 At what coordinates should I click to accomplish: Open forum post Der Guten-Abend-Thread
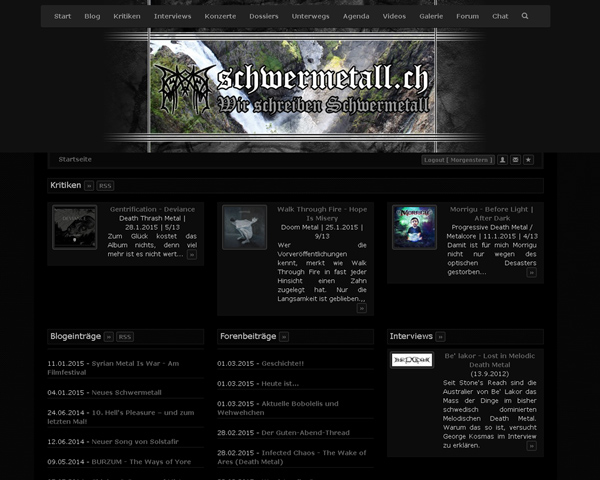pyautogui.click(x=305, y=433)
